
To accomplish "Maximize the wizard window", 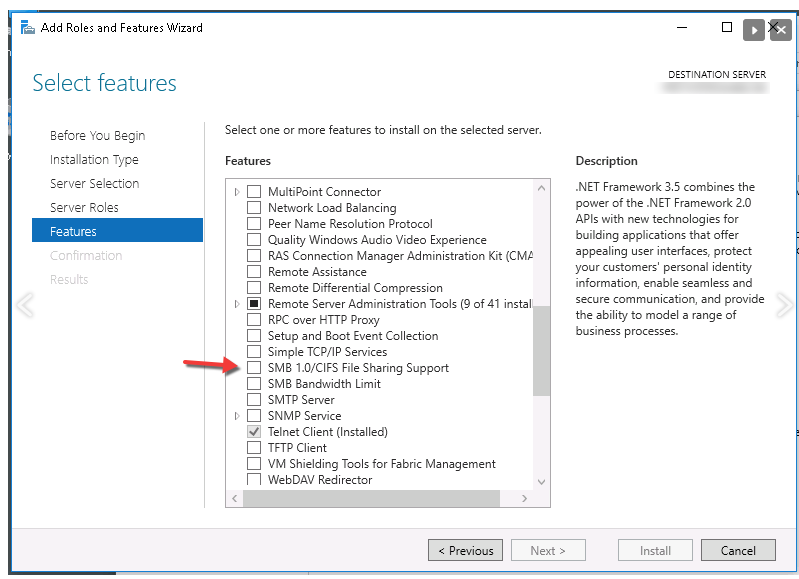I will point(727,28).
